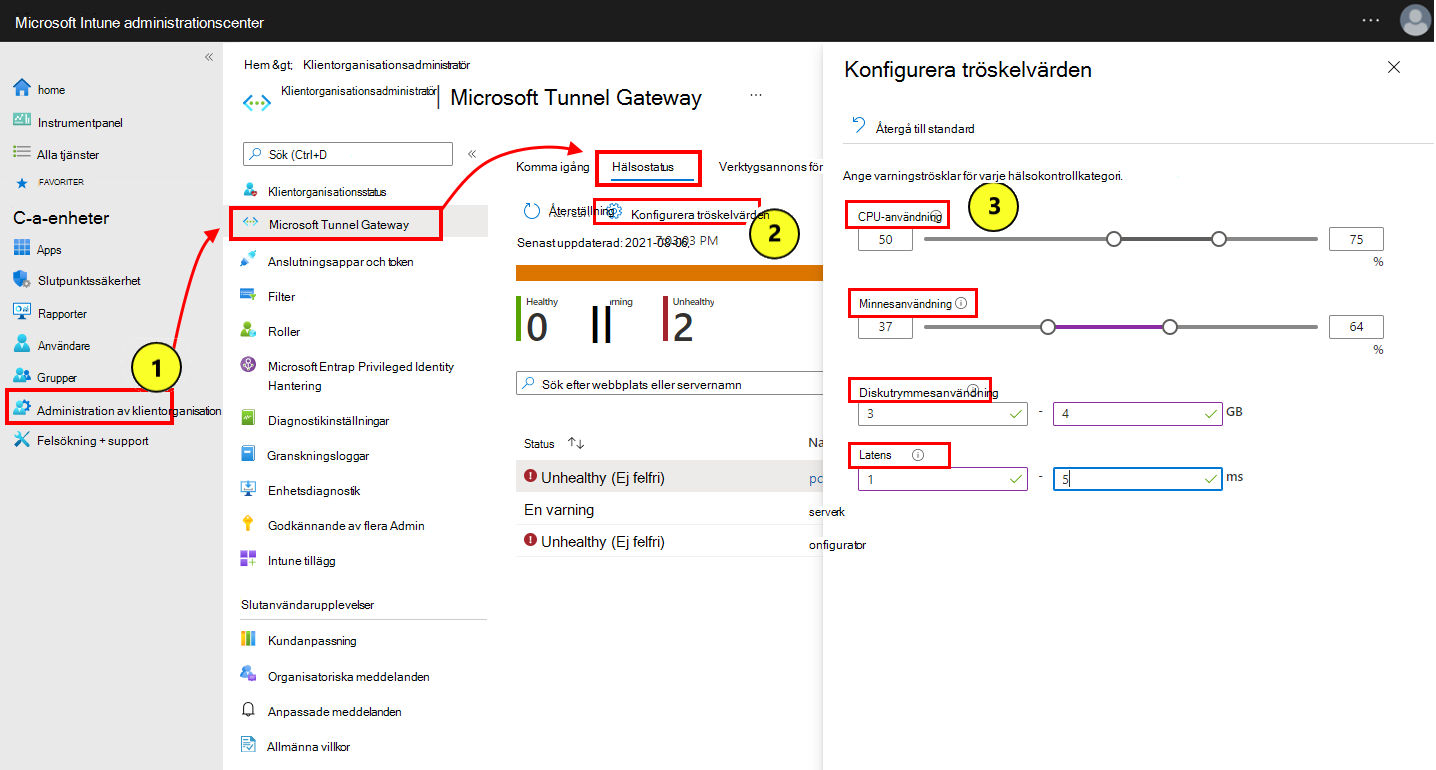This screenshot has height=770, width=1436.
Task: Close the Konfigurera tröskelvärden panel
Action: 1394,67
